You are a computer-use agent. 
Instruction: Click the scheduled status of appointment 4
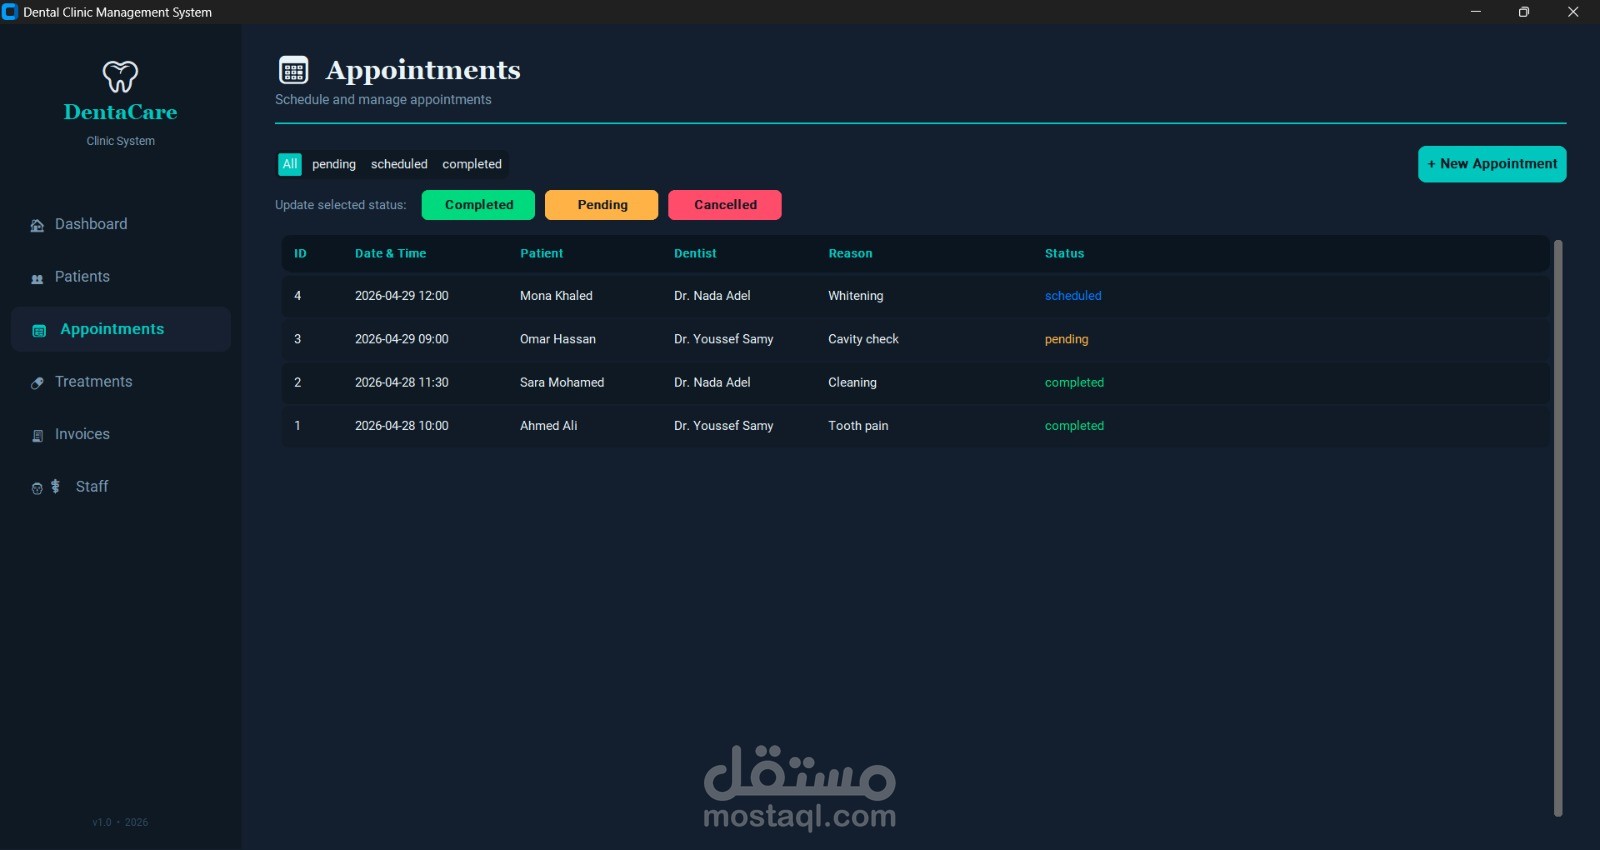click(x=1073, y=296)
